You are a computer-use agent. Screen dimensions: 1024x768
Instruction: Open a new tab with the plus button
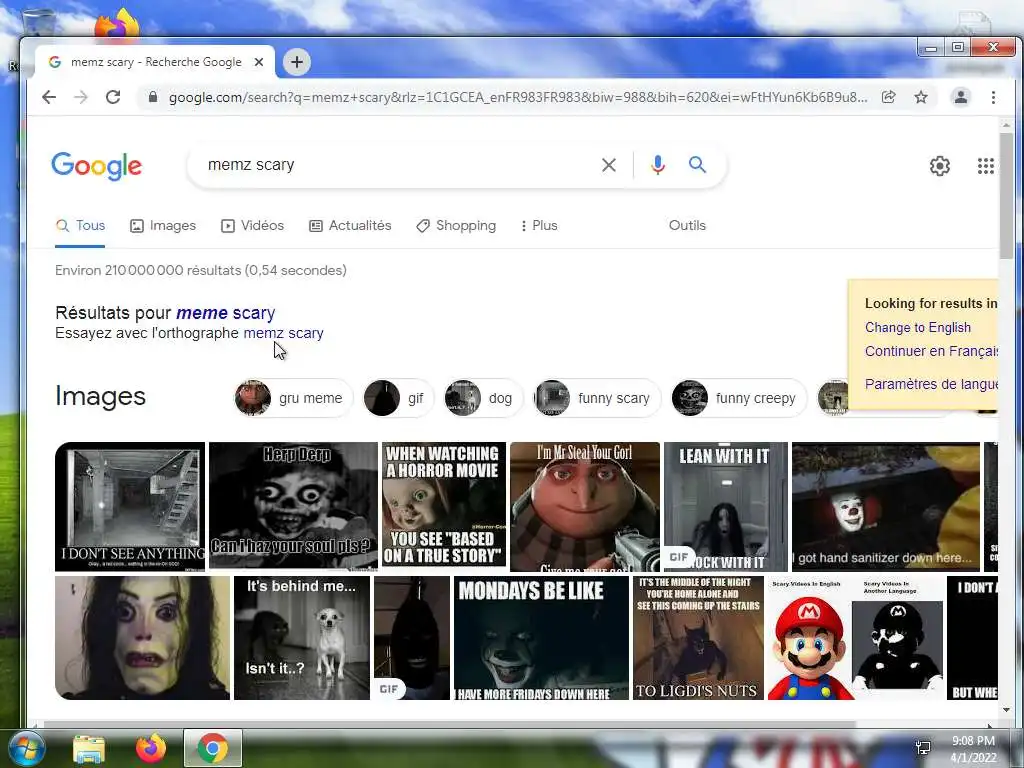(x=296, y=62)
